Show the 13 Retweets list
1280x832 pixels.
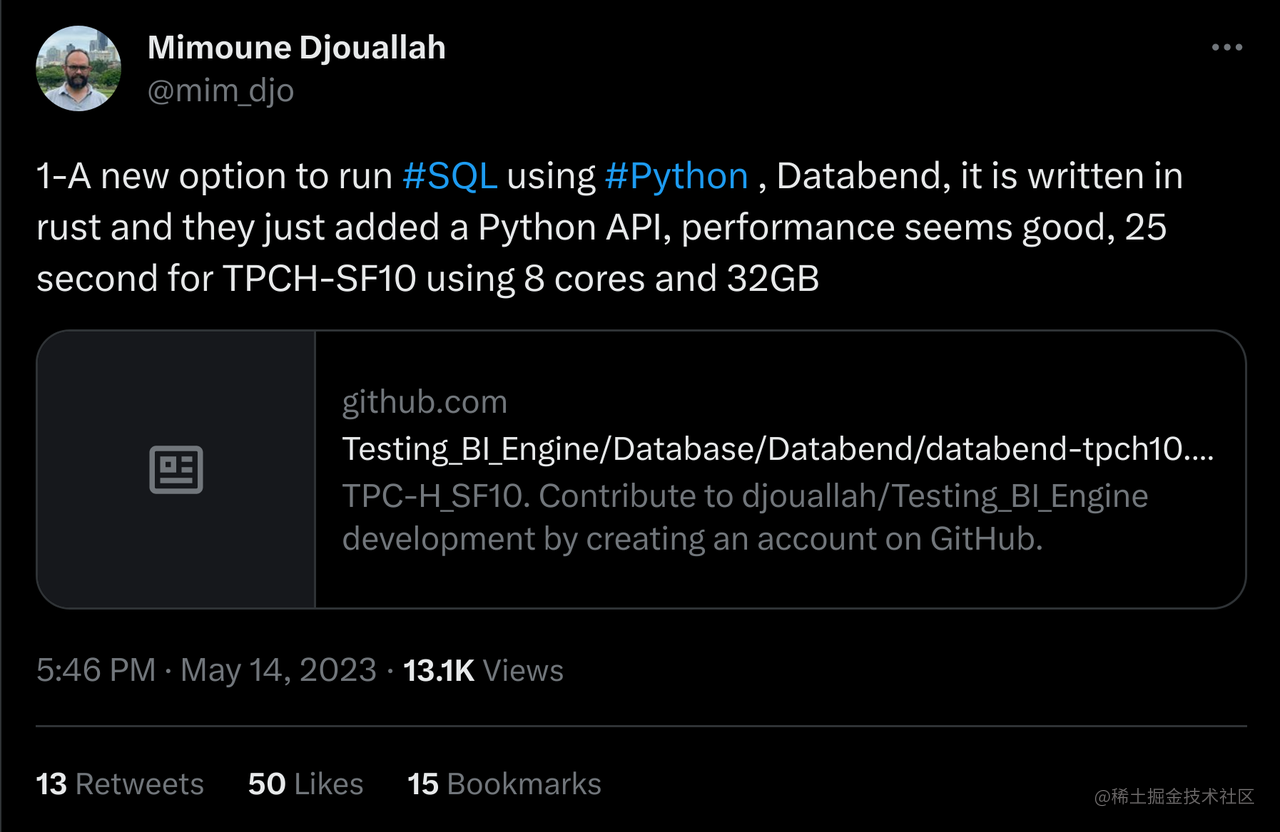point(120,784)
